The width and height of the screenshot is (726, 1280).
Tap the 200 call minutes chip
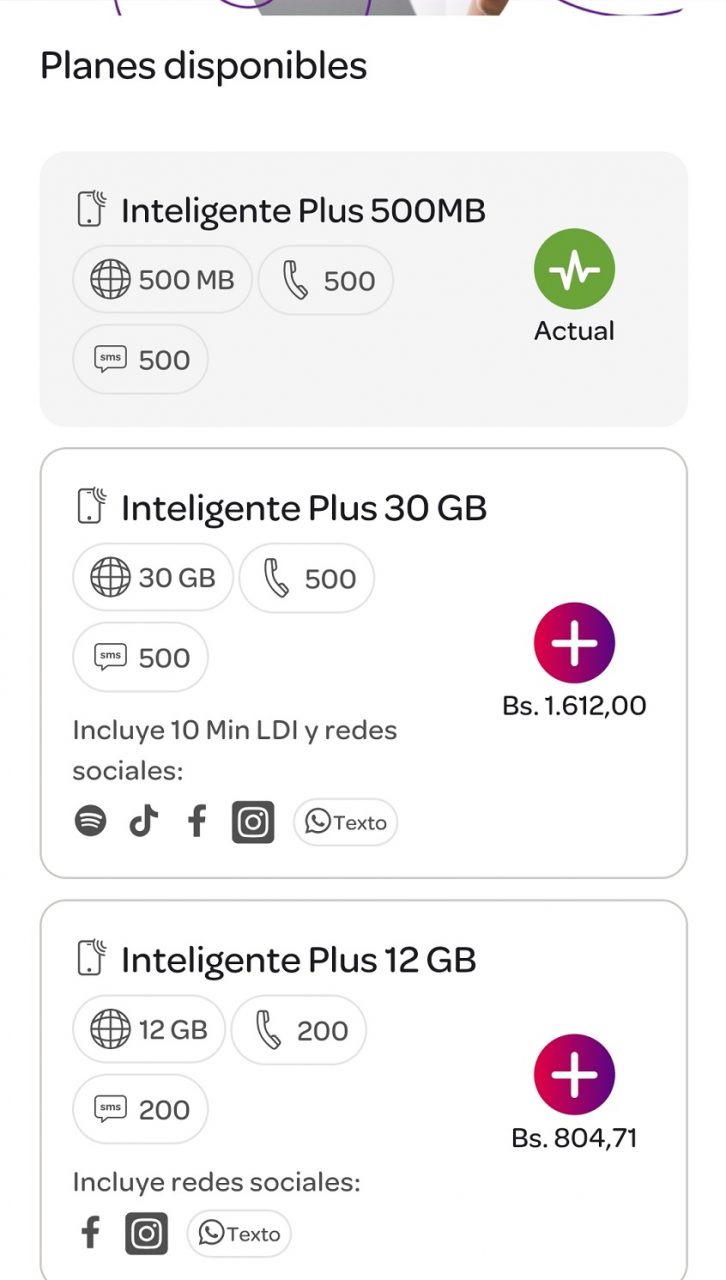click(298, 1030)
